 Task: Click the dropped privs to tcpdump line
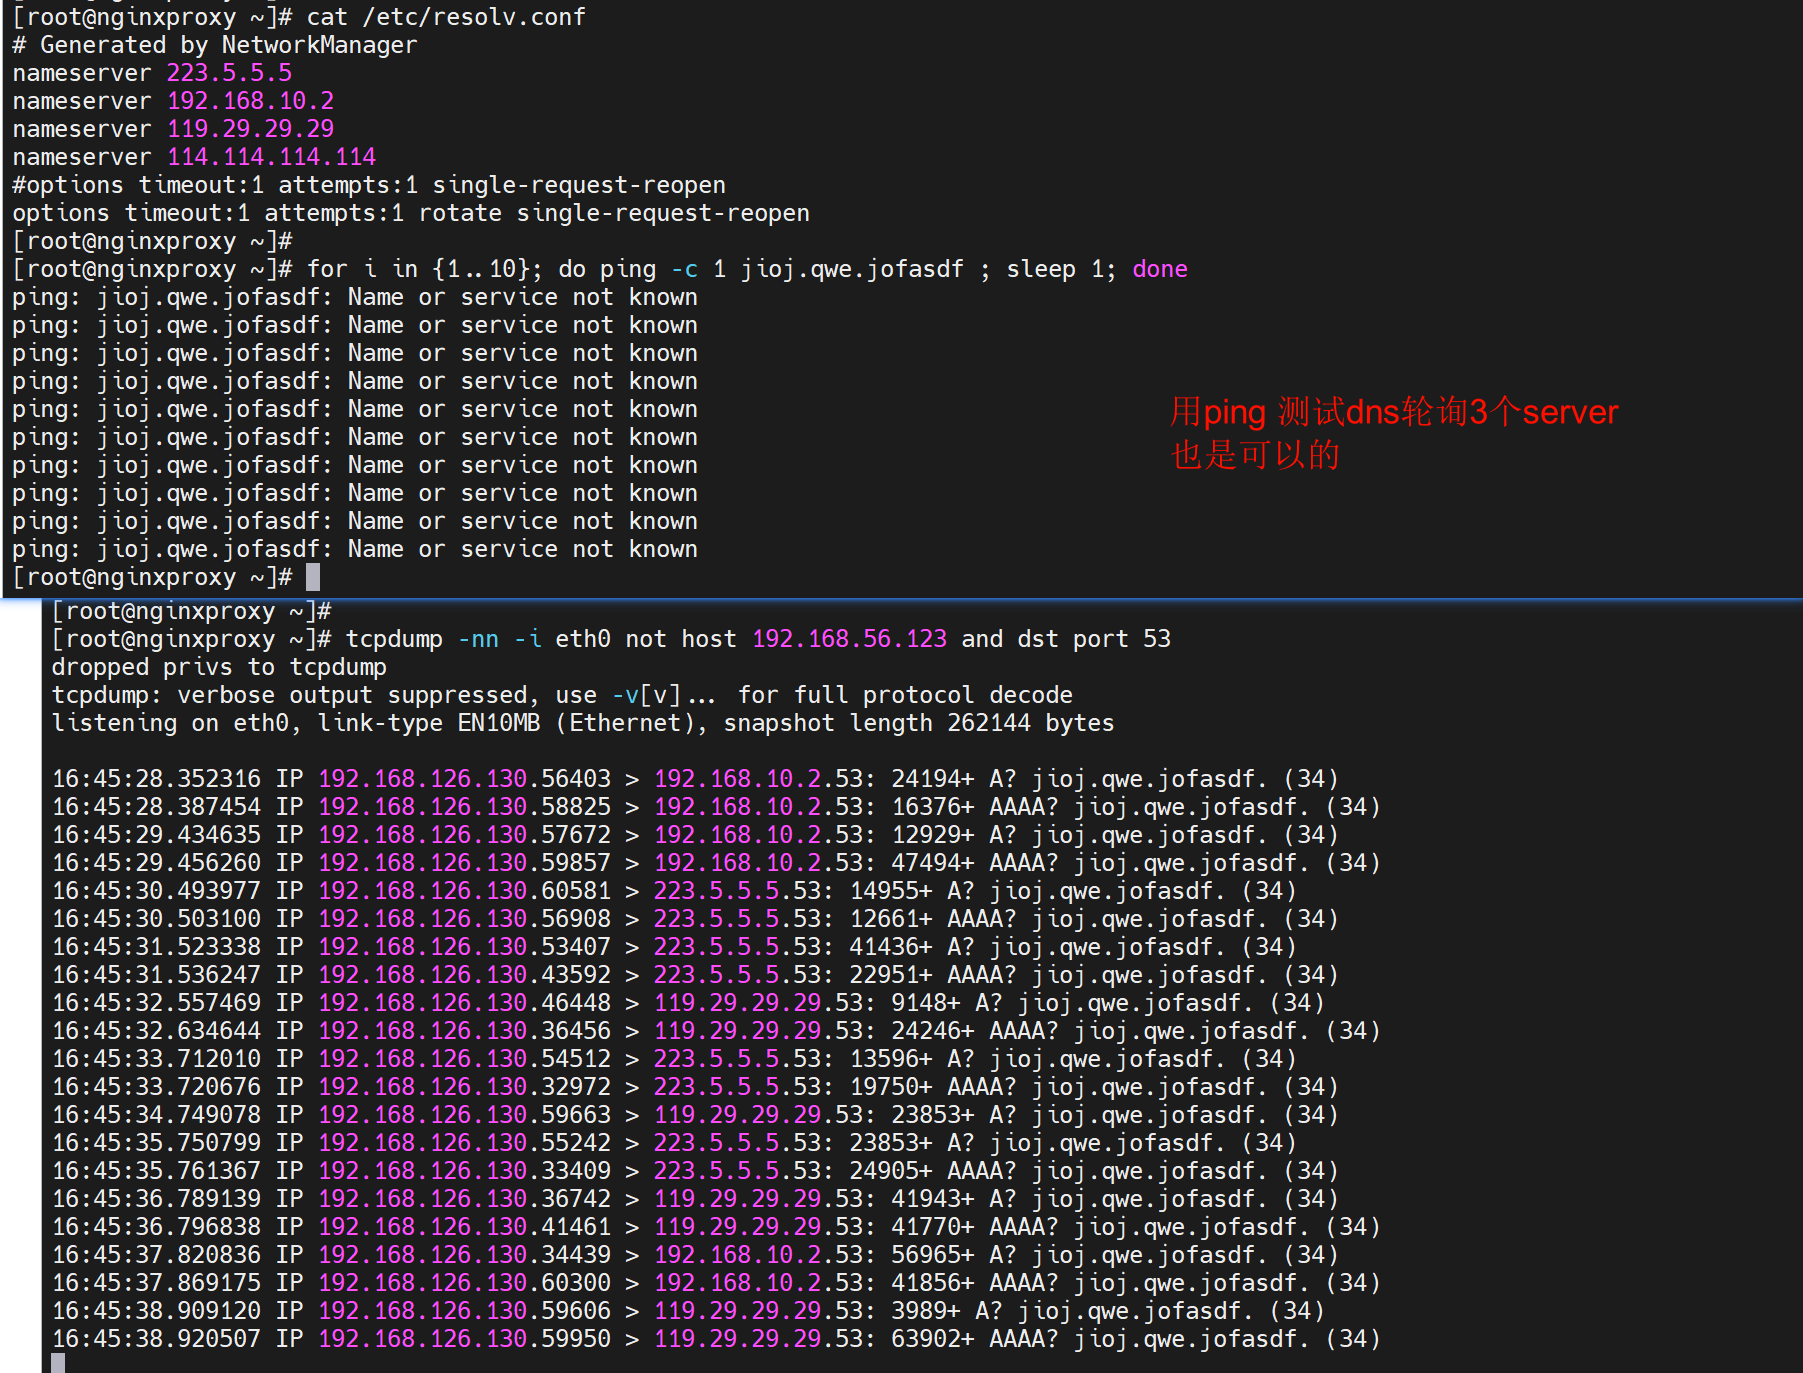tap(218, 667)
